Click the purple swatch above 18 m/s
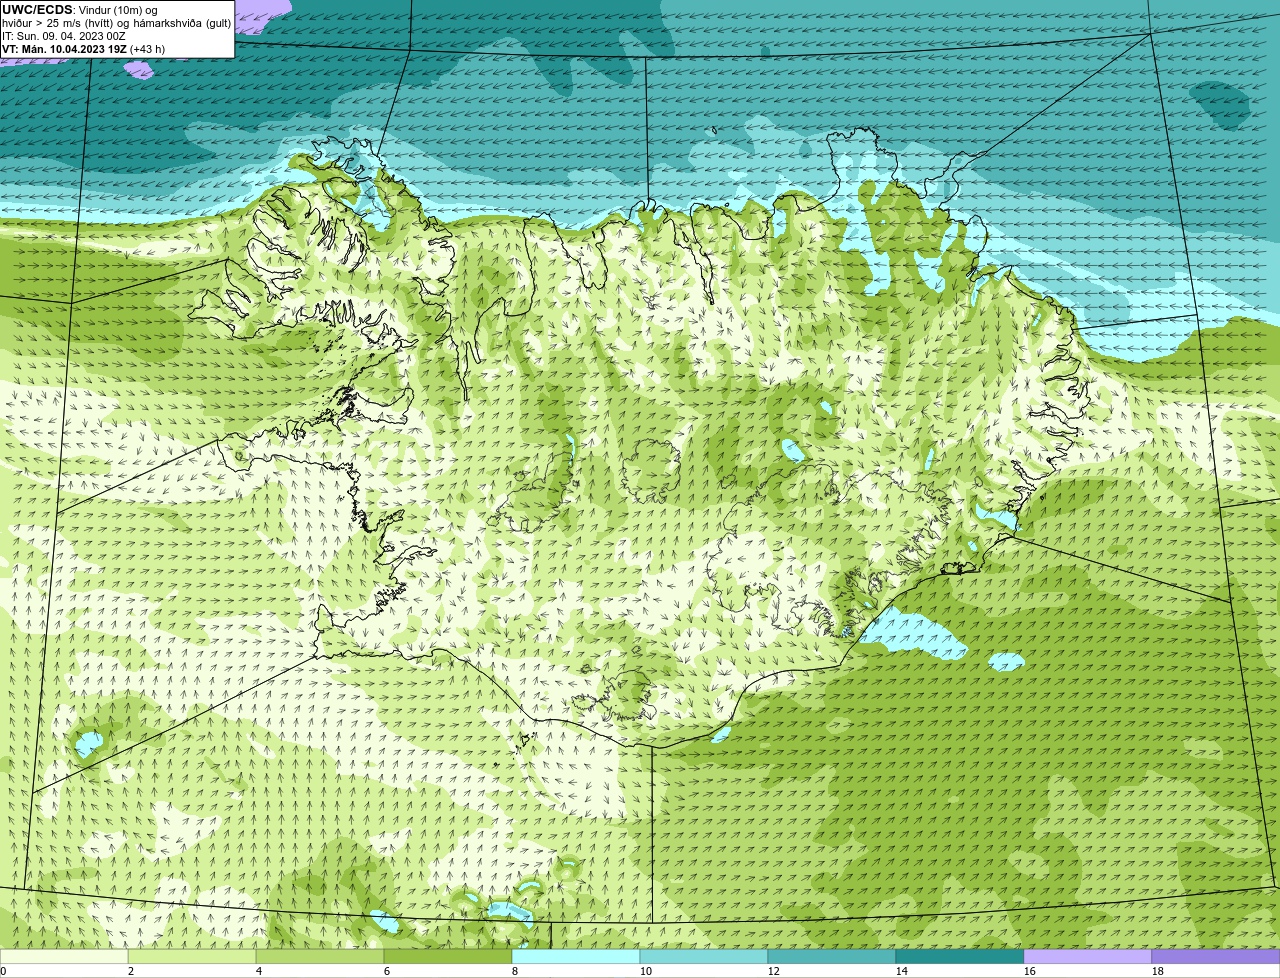1280x978 pixels. tap(1216, 957)
